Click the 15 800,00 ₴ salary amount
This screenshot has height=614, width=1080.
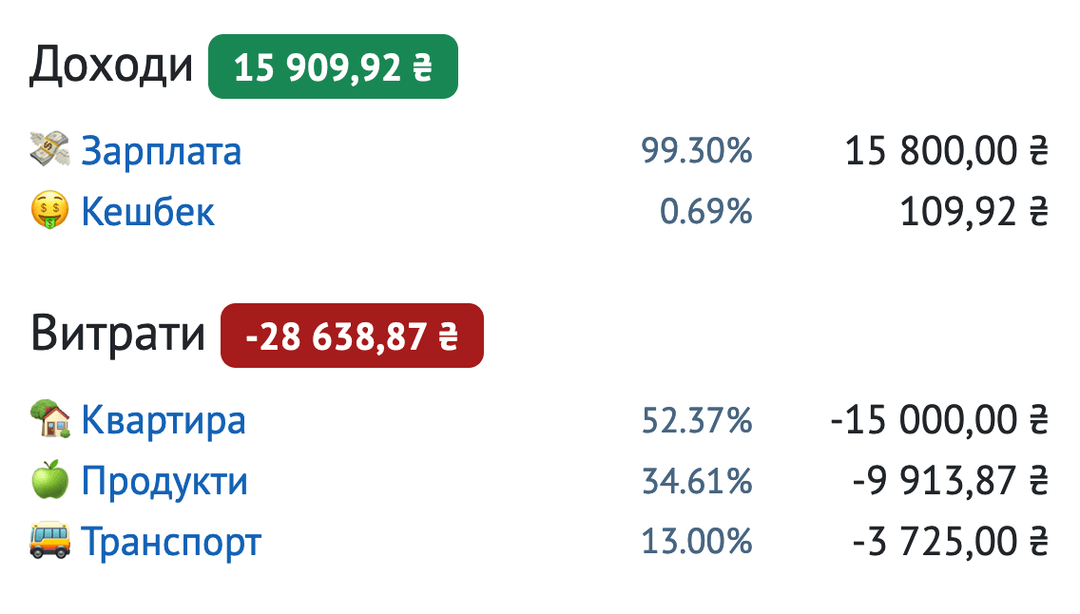[x=946, y=152]
